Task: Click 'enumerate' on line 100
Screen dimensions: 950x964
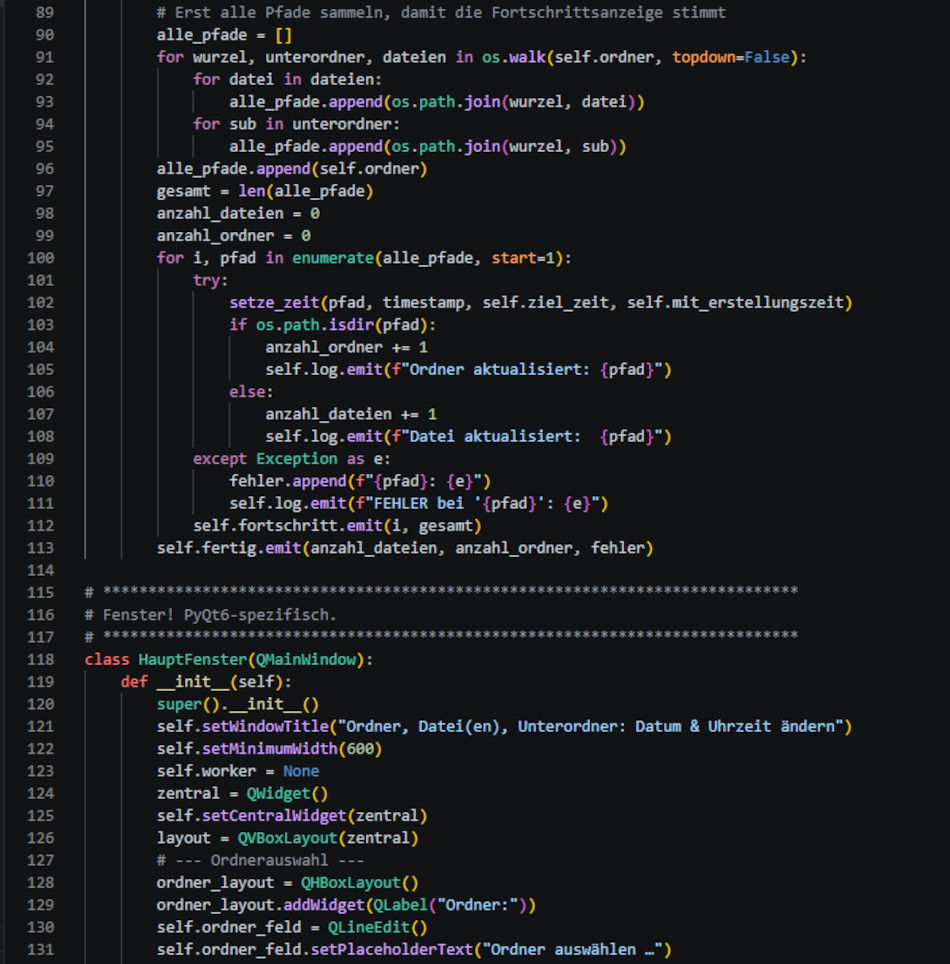Action: click(x=333, y=258)
